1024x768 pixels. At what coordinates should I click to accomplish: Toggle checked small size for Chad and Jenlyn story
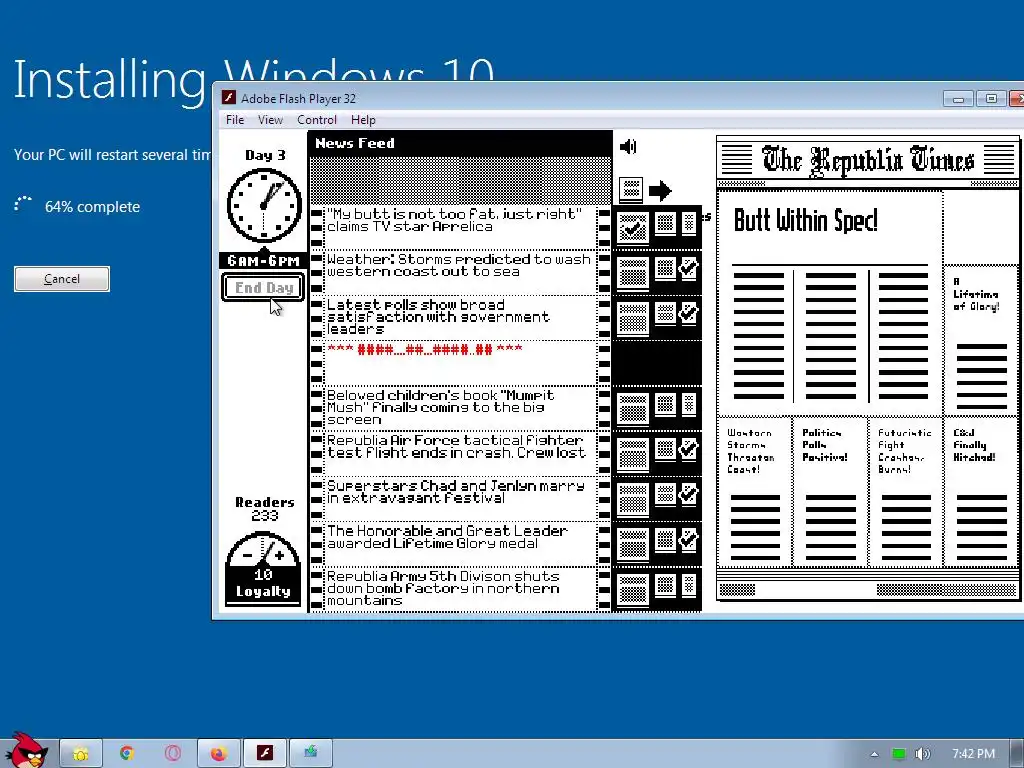689,494
